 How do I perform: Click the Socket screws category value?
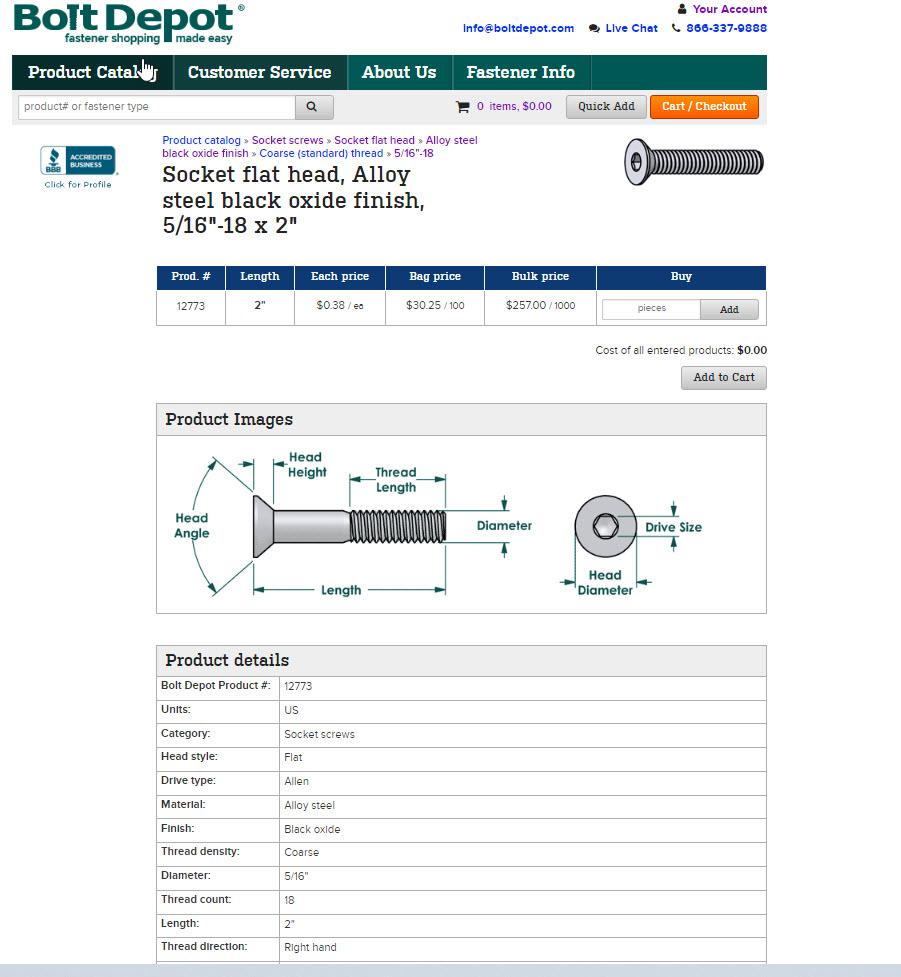(x=319, y=735)
